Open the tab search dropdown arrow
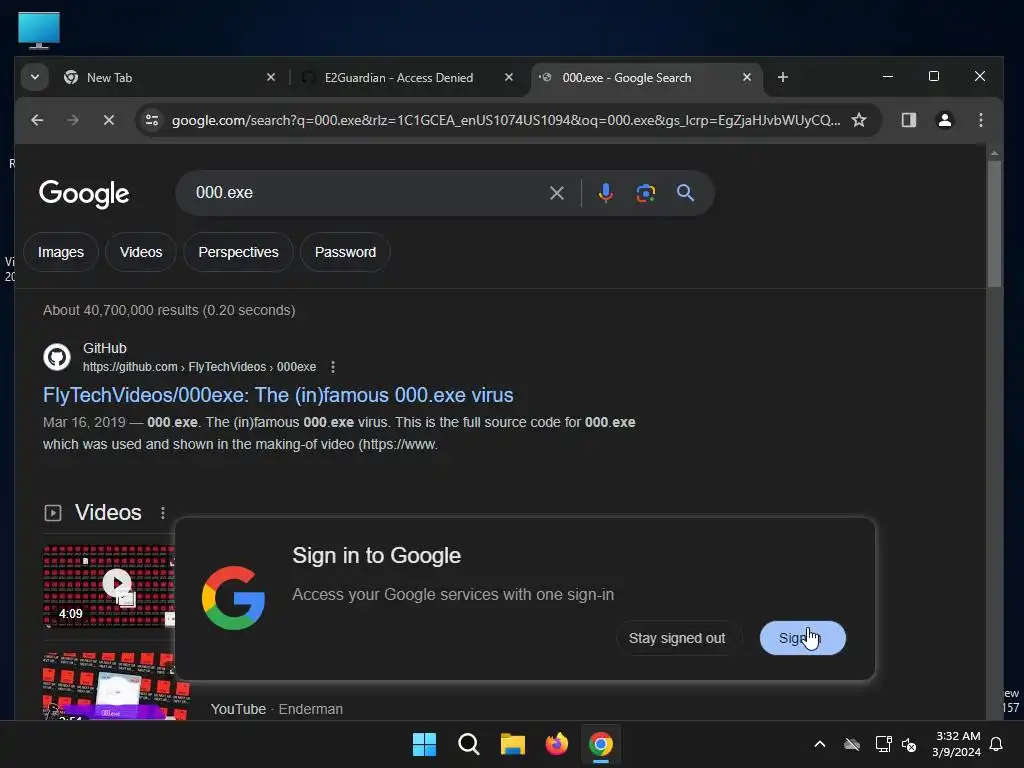Screen dimensions: 1024x768 point(35,77)
